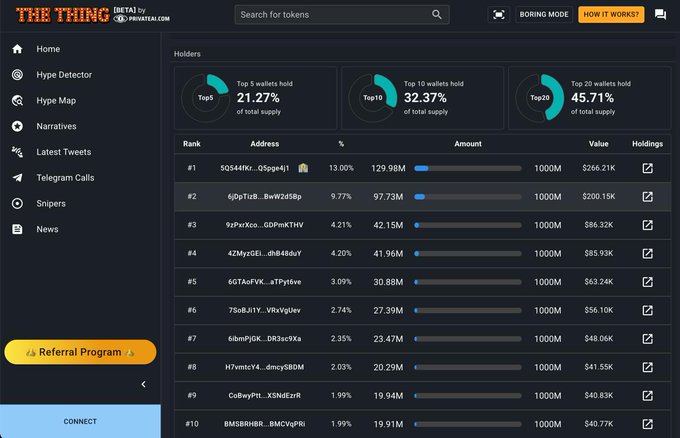Open the chat messages icon

click(660, 15)
